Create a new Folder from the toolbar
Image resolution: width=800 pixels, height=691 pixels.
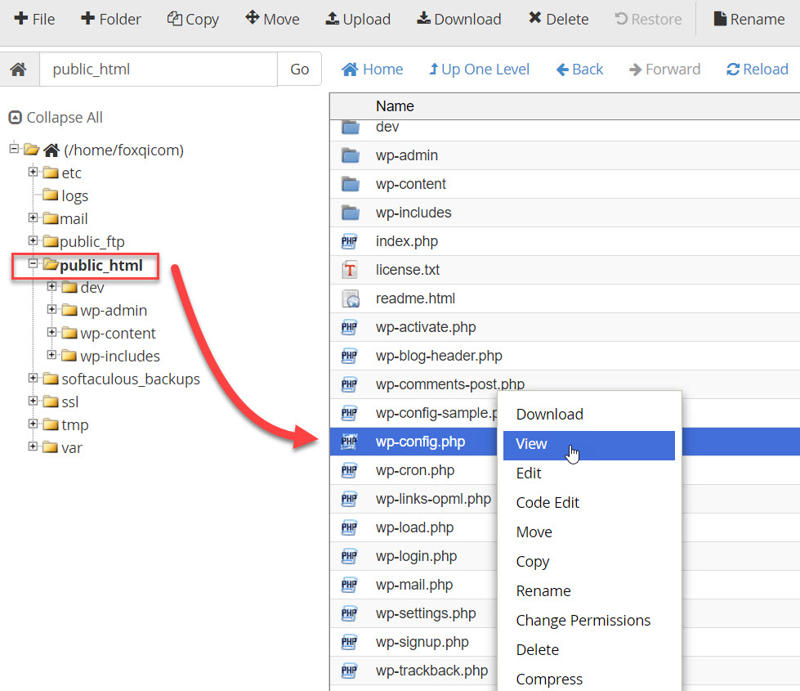point(110,18)
